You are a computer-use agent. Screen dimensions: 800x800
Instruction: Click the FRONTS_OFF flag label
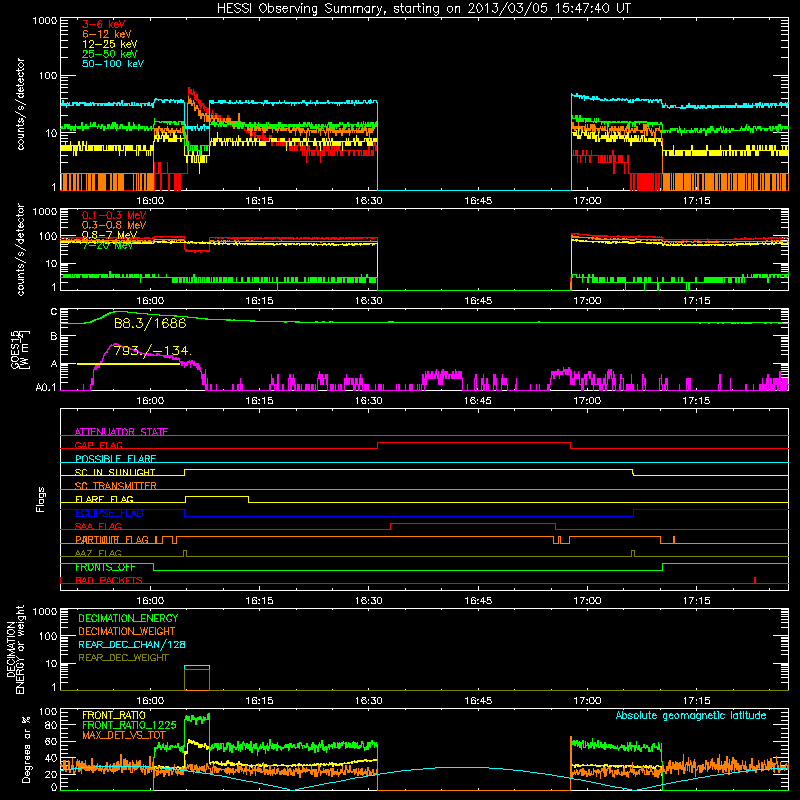tap(105, 567)
